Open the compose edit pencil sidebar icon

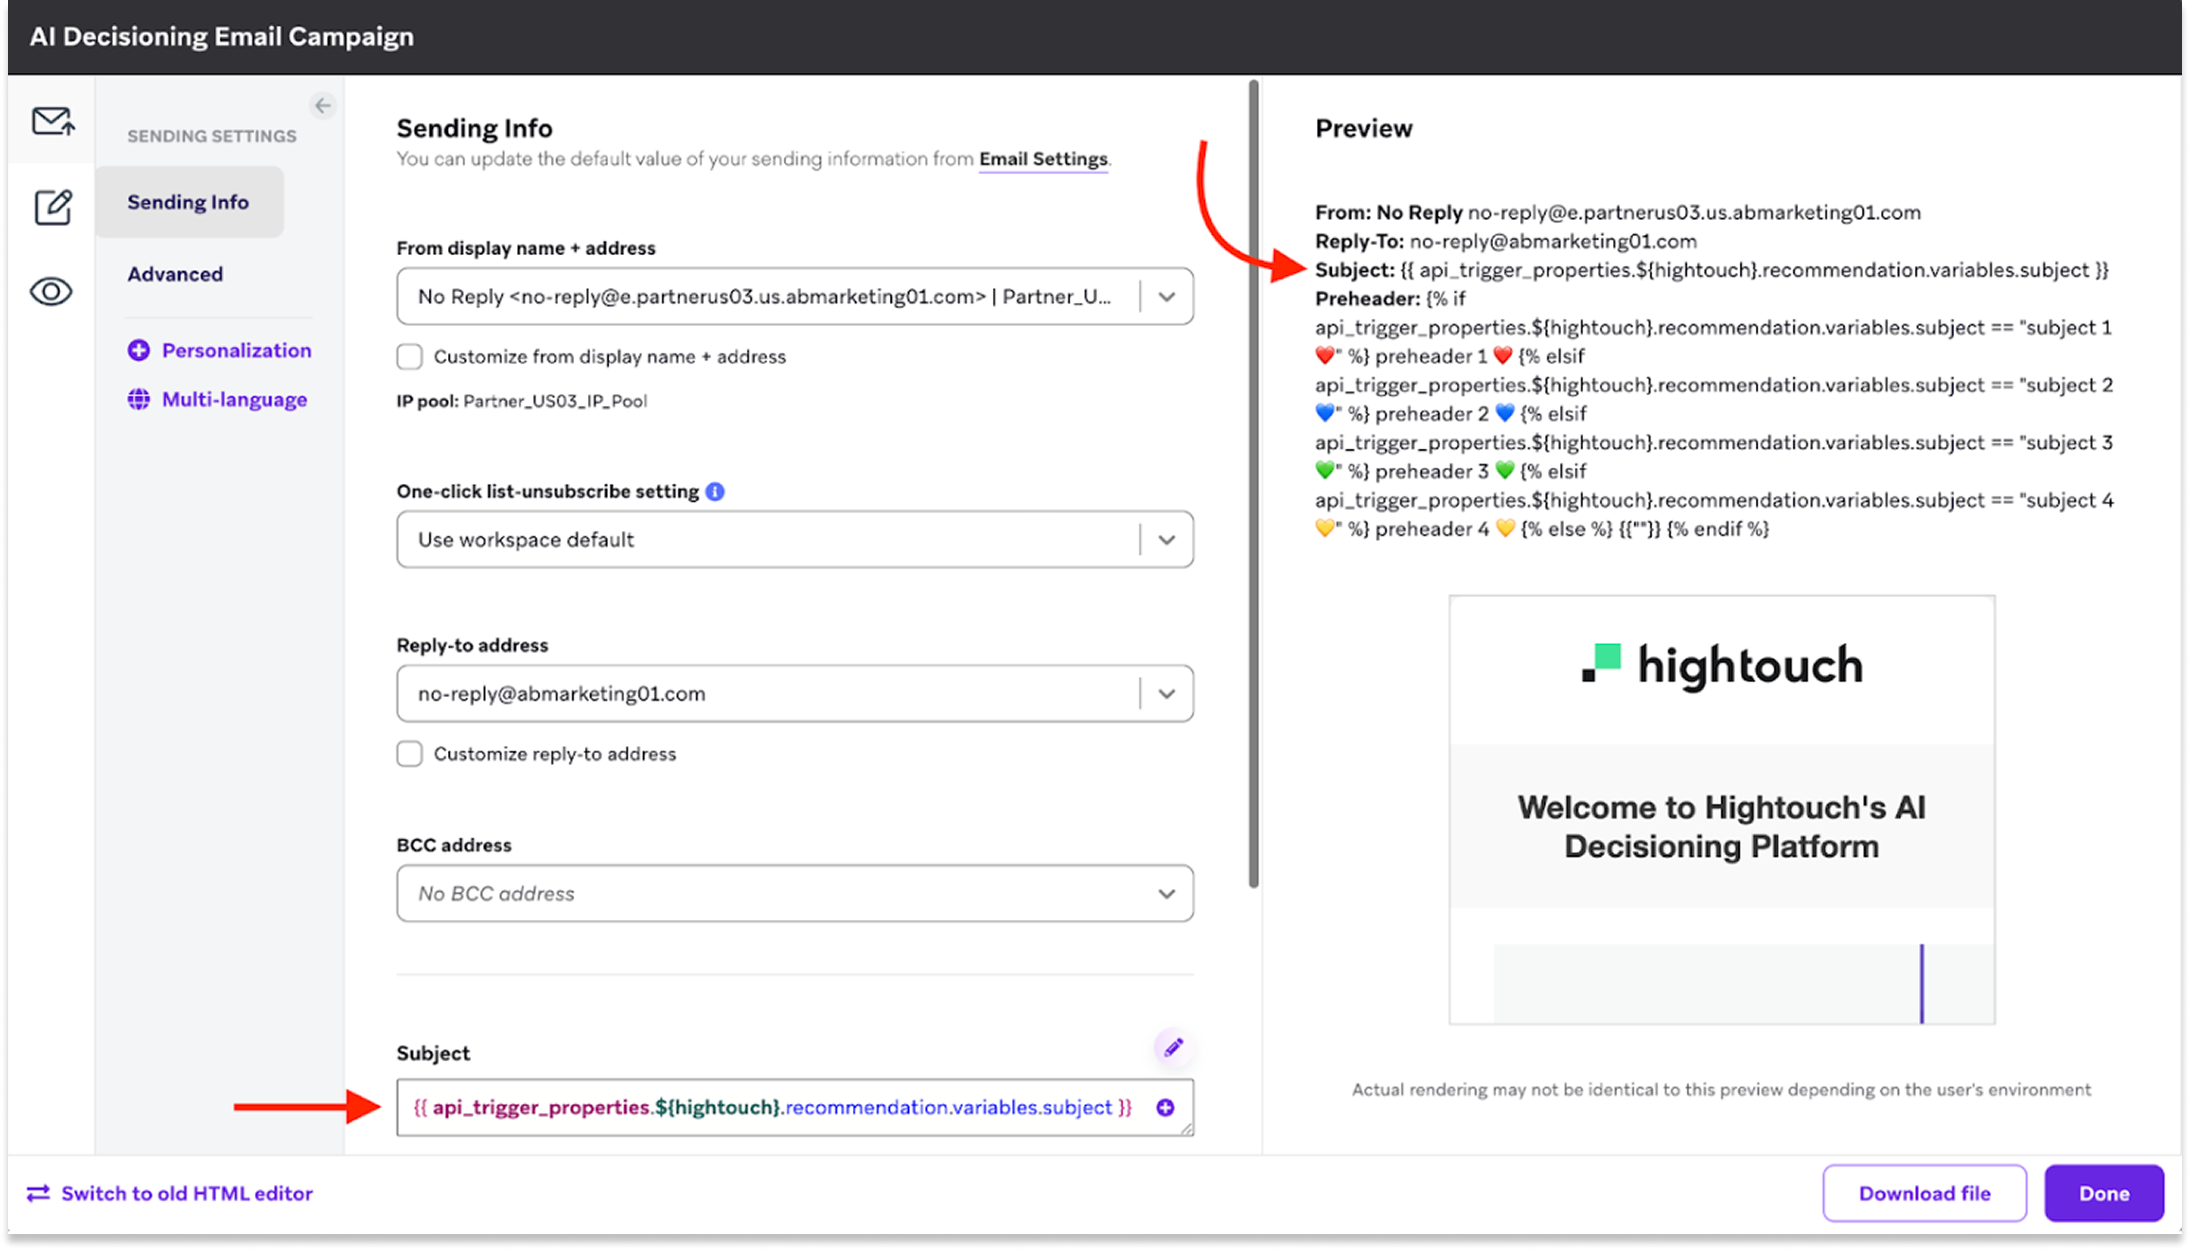52,207
